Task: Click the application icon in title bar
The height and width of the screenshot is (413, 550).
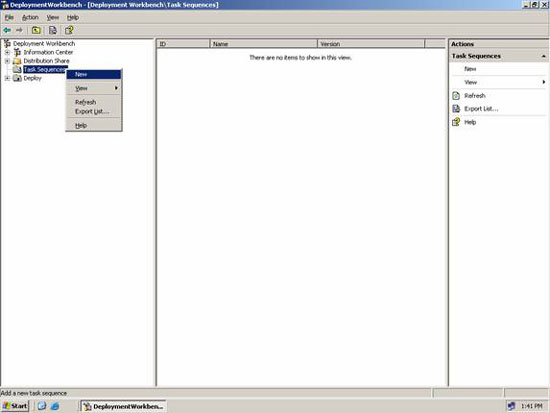Action: click(5, 5)
